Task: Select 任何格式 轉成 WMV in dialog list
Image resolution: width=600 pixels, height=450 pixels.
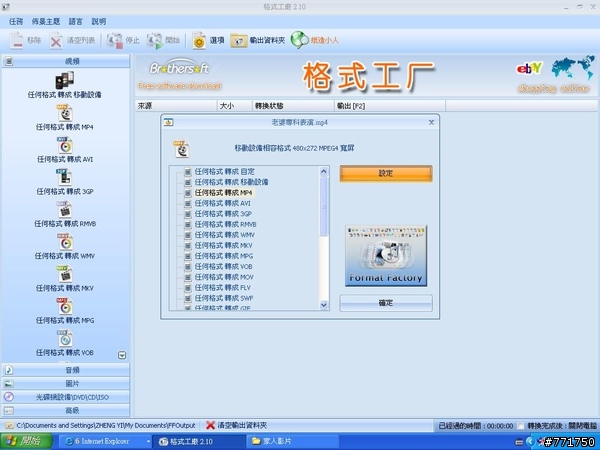Action: point(225,235)
